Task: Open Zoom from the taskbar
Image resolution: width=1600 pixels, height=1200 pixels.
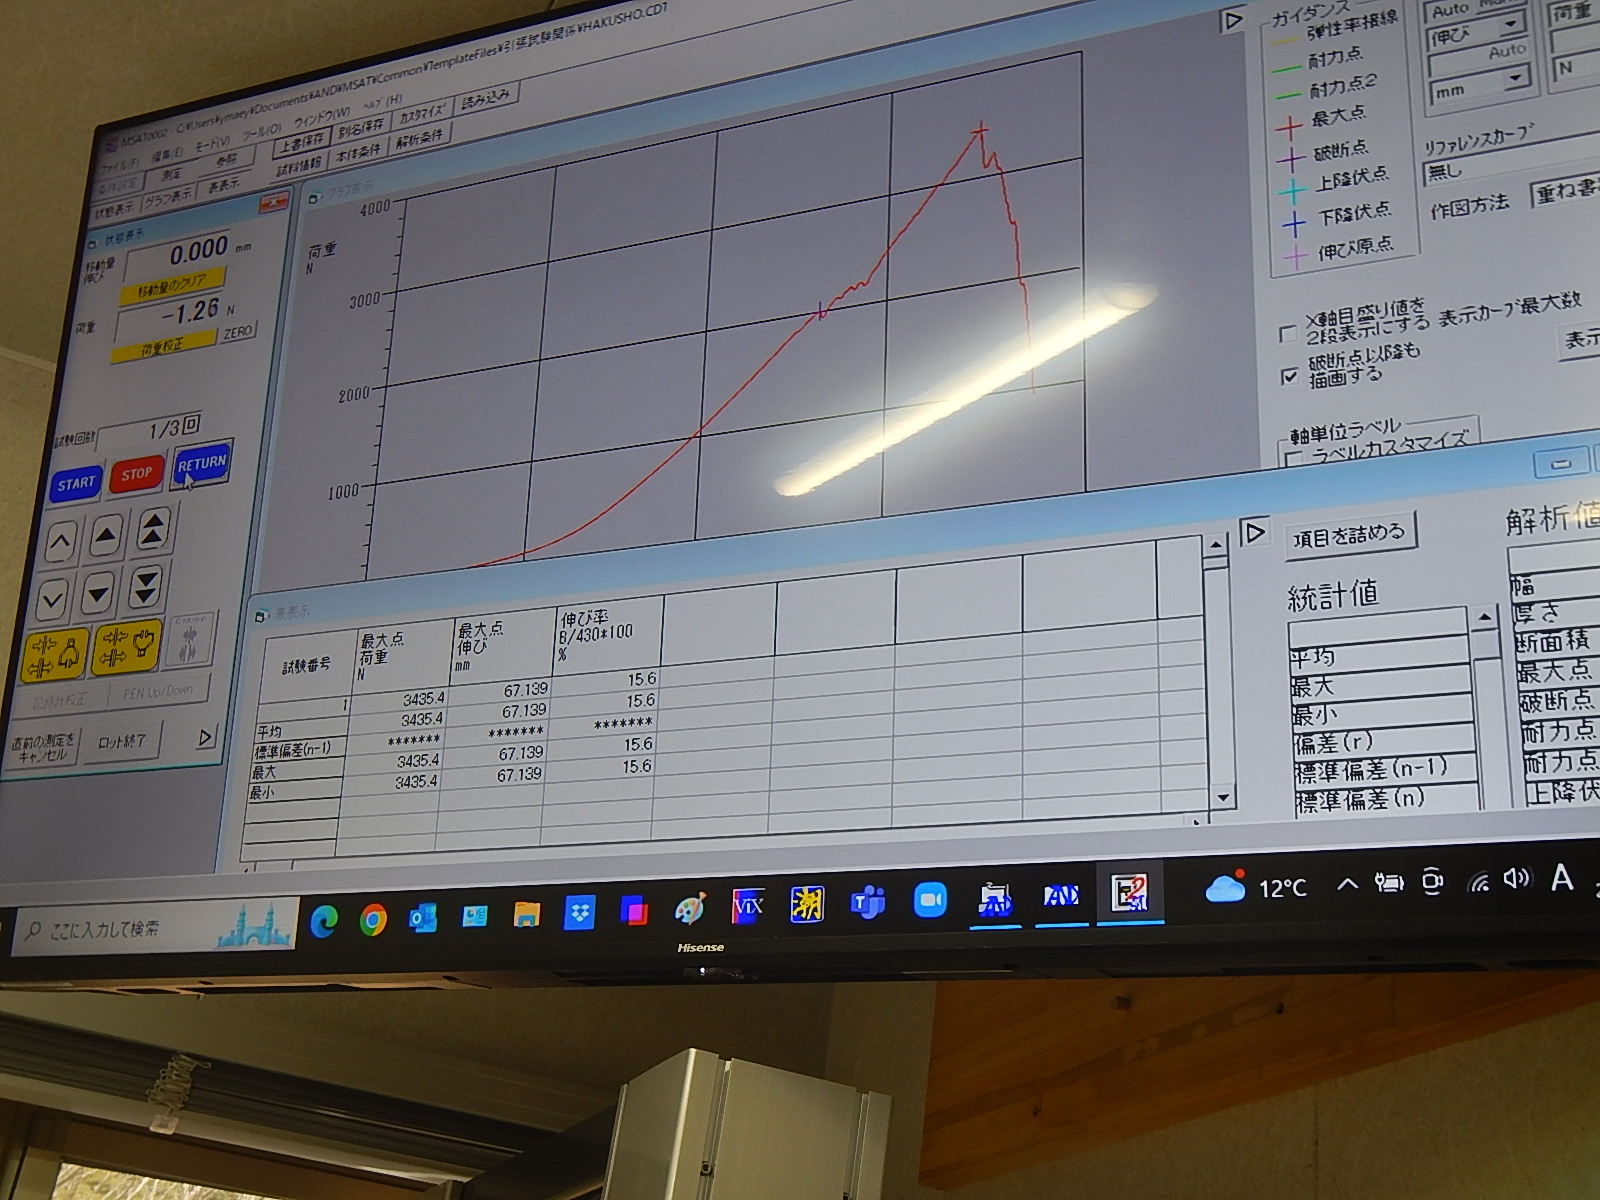Action: point(930,900)
